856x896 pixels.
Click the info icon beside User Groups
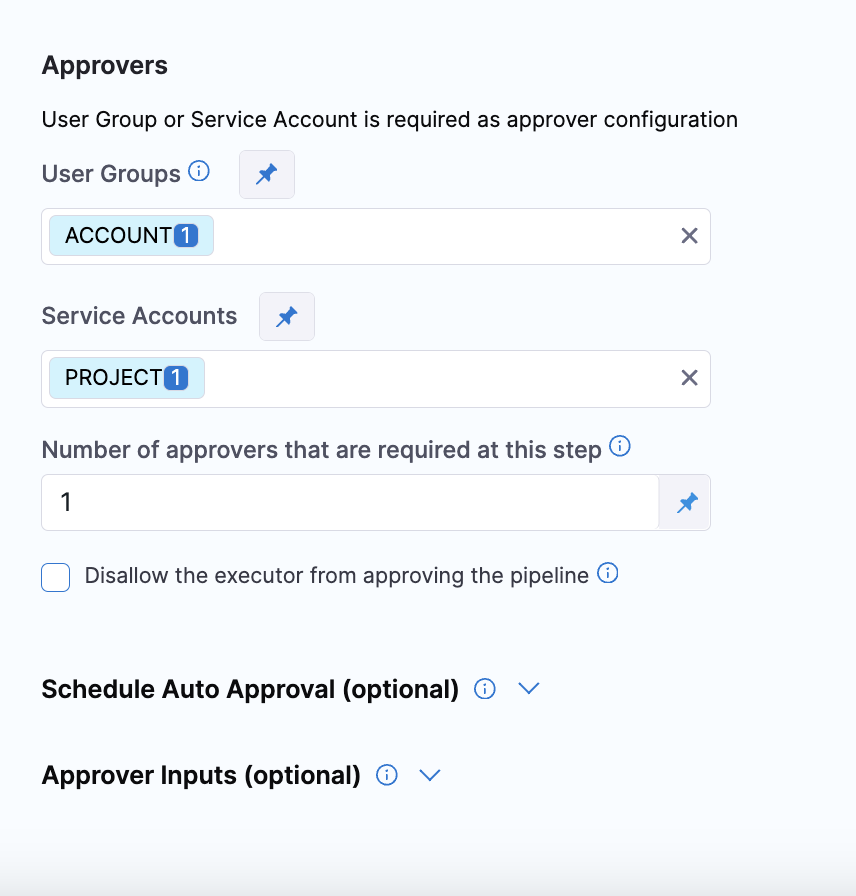[199, 172]
